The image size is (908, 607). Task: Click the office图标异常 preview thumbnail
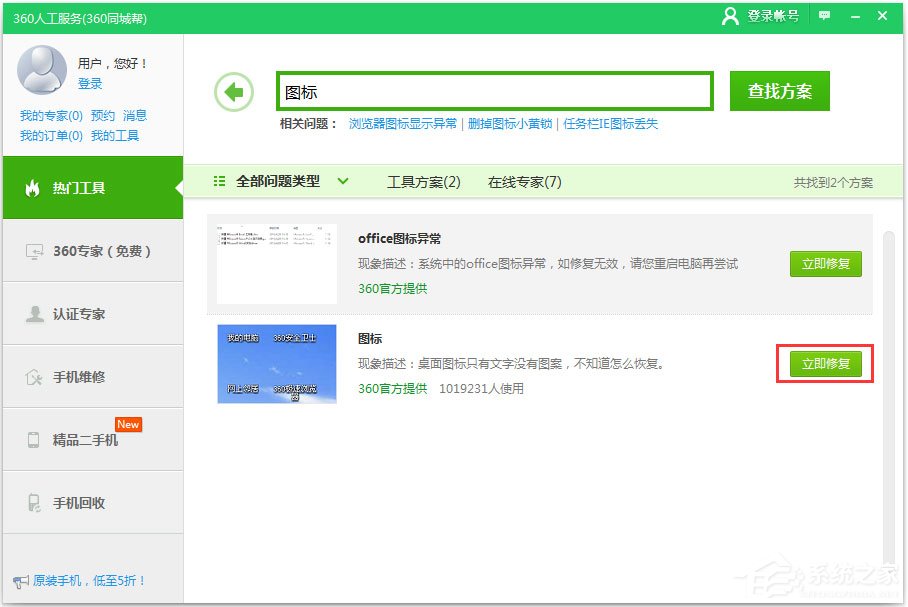pos(276,262)
